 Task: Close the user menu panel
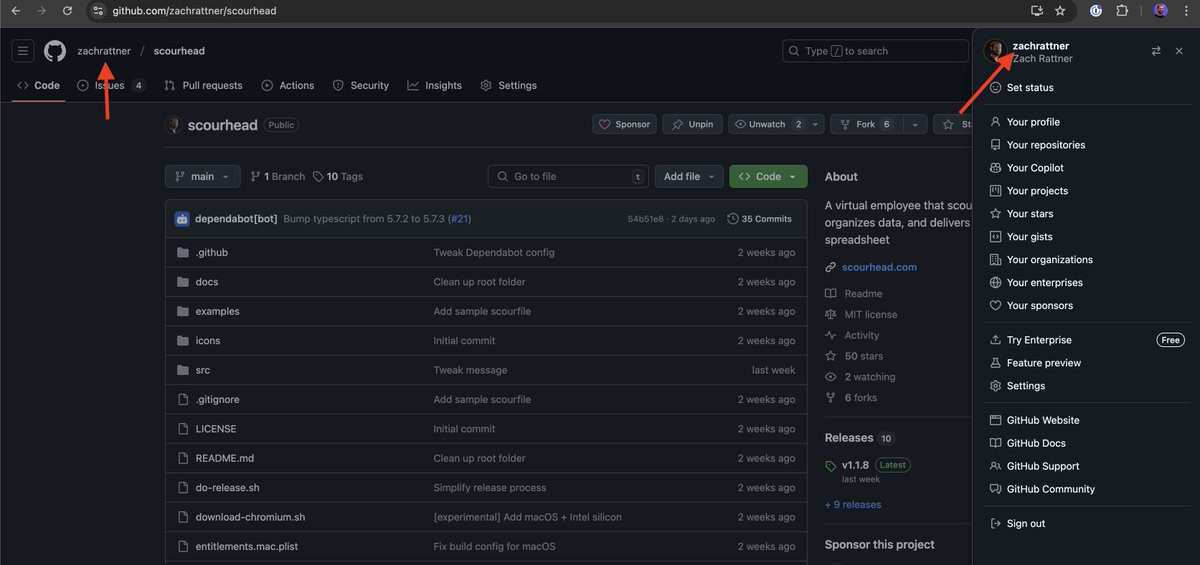(x=1179, y=51)
